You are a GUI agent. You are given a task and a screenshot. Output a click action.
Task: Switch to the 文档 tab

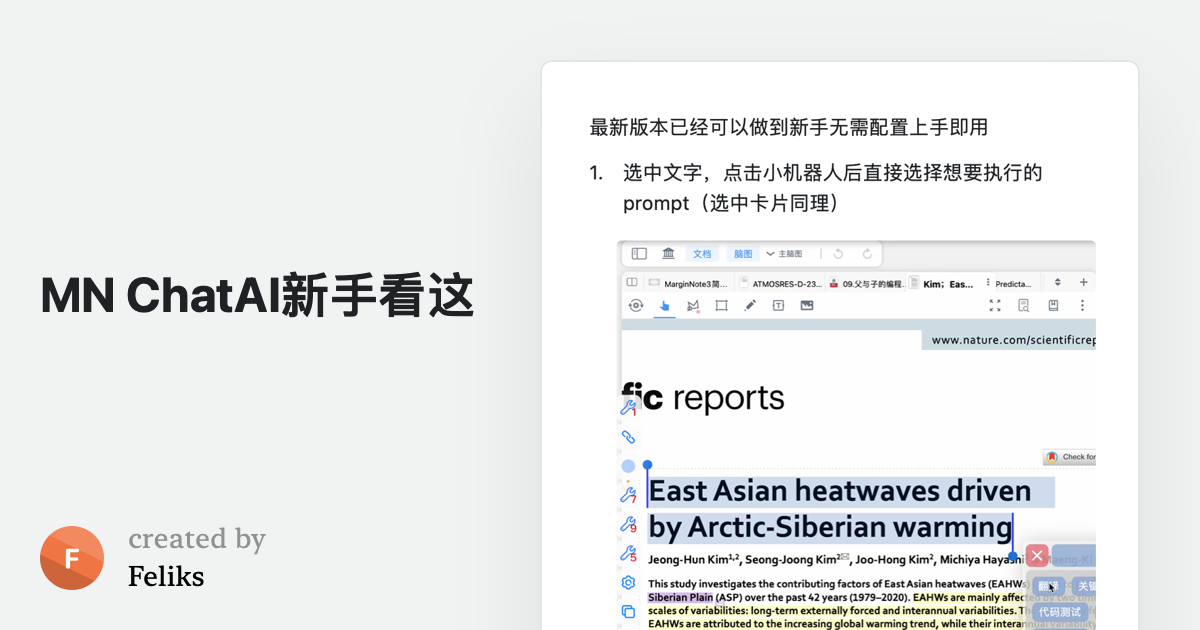pyautogui.click(x=703, y=253)
